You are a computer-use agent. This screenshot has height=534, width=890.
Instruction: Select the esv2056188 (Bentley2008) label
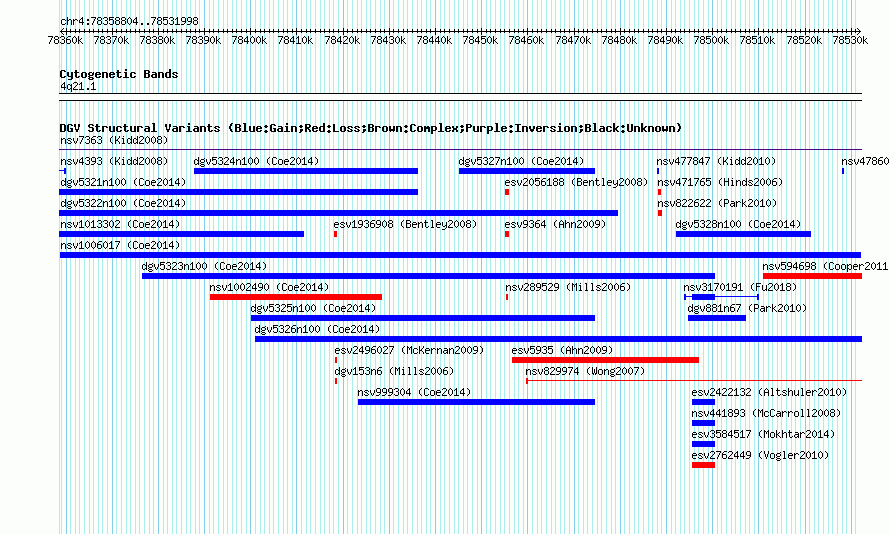tap(576, 182)
